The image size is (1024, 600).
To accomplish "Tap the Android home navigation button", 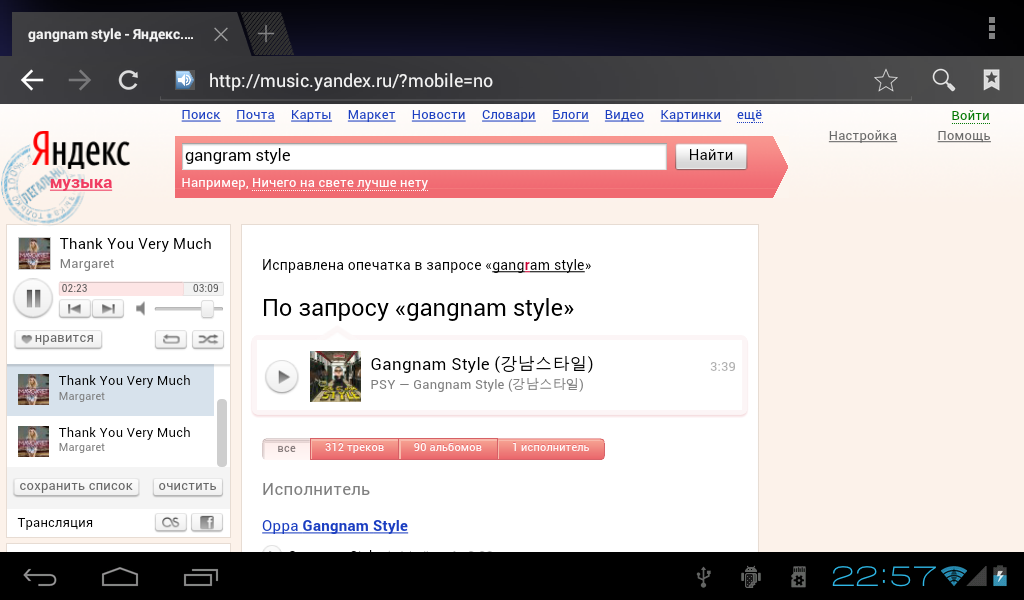I will [x=120, y=576].
